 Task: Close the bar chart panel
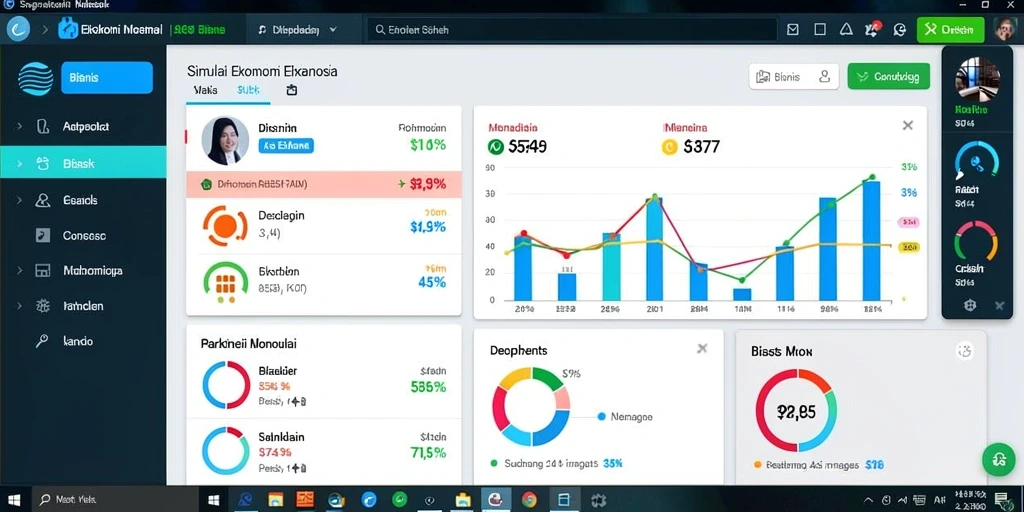(908, 125)
